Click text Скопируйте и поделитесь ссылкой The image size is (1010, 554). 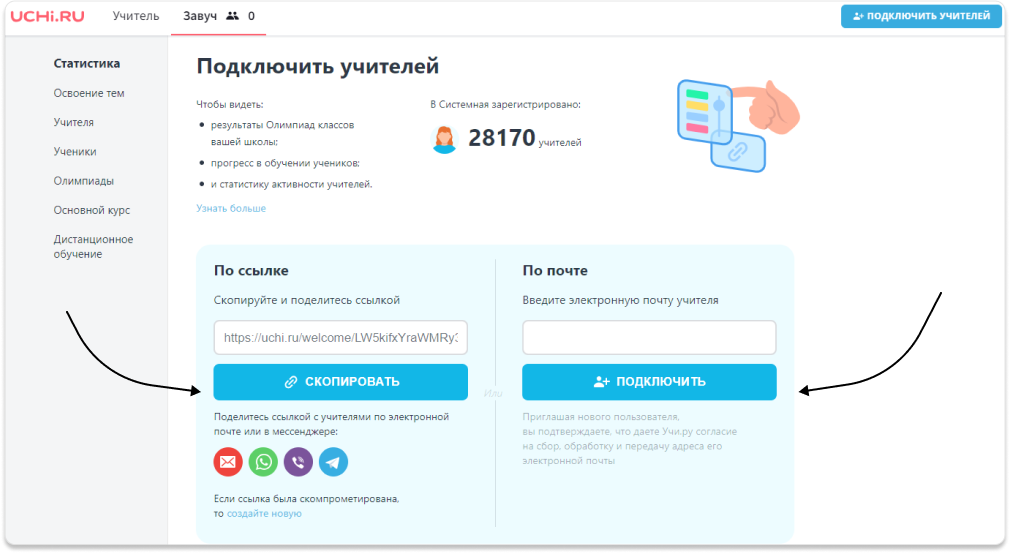click(x=307, y=300)
